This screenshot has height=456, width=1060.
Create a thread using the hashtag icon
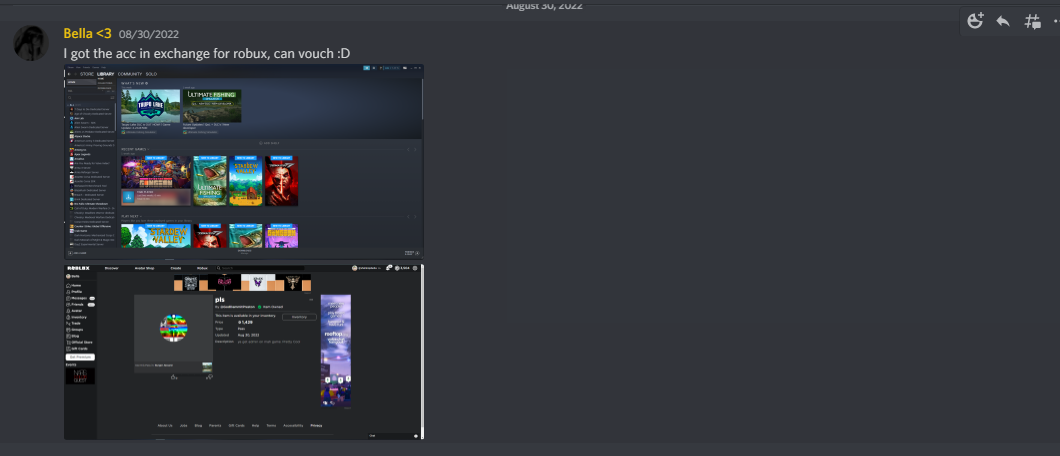(1032, 21)
